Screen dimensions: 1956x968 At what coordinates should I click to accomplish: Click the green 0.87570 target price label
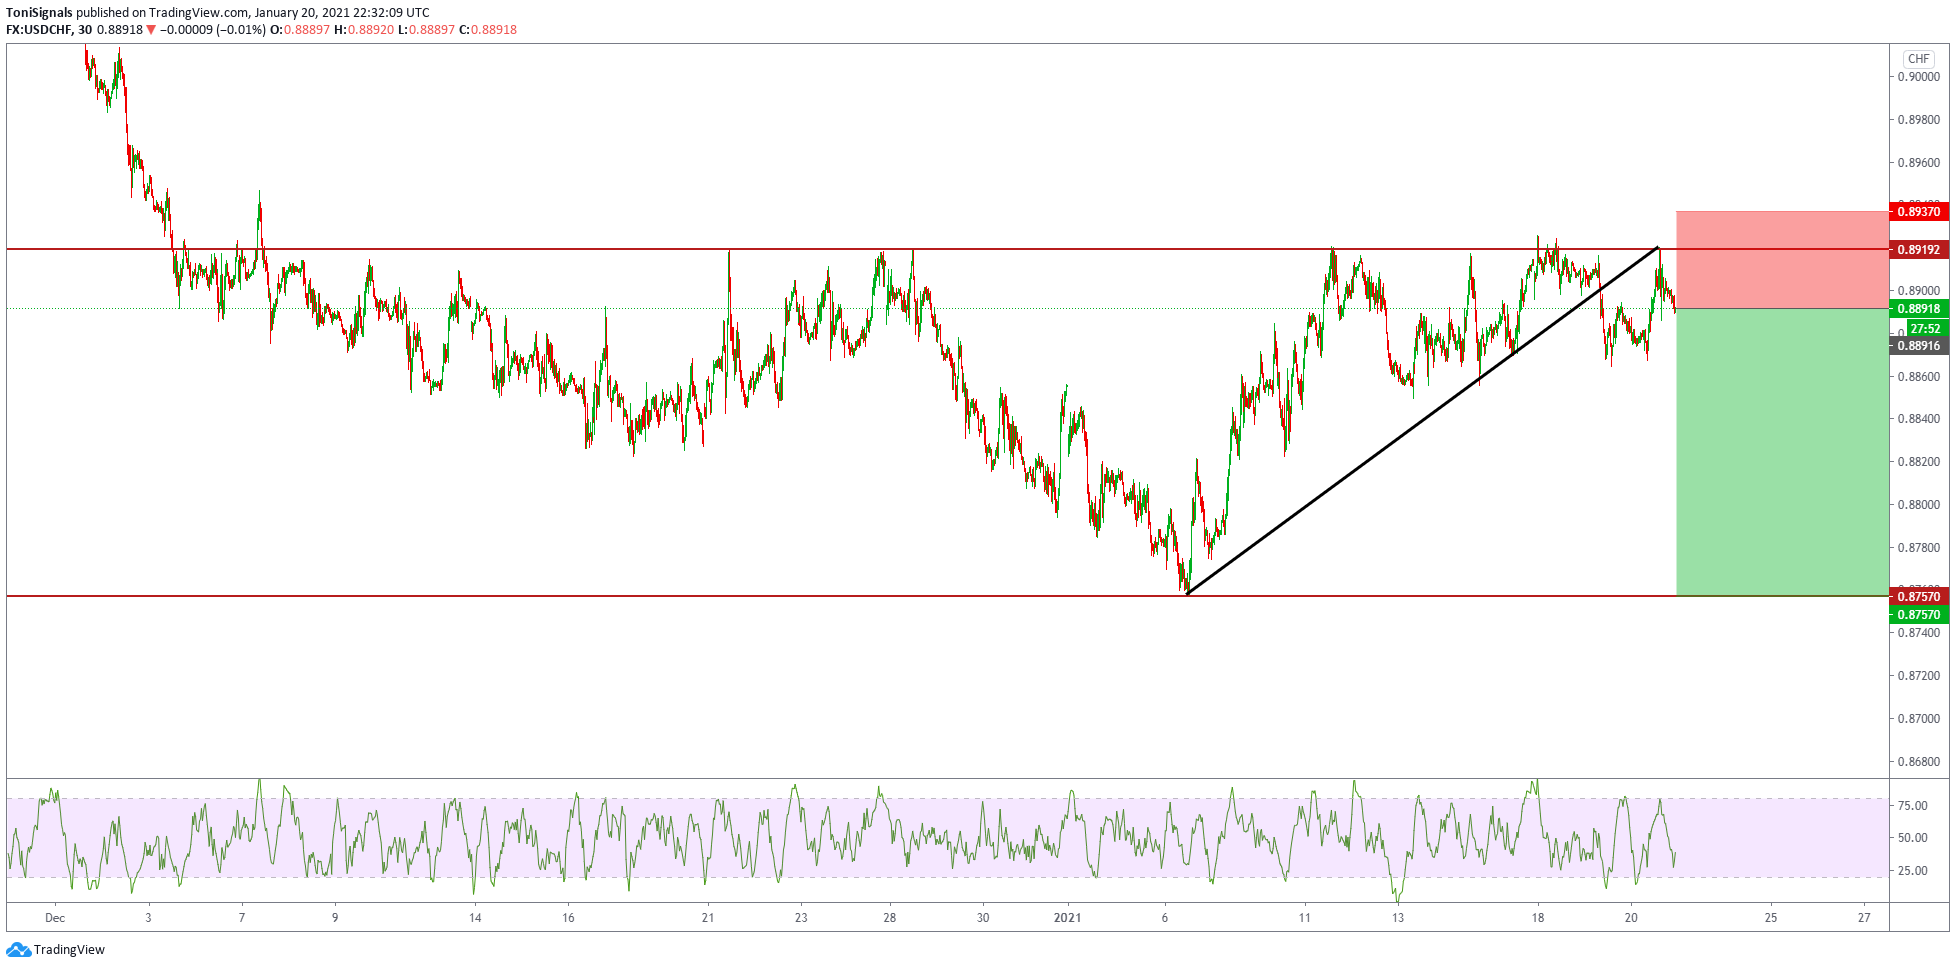1918,615
